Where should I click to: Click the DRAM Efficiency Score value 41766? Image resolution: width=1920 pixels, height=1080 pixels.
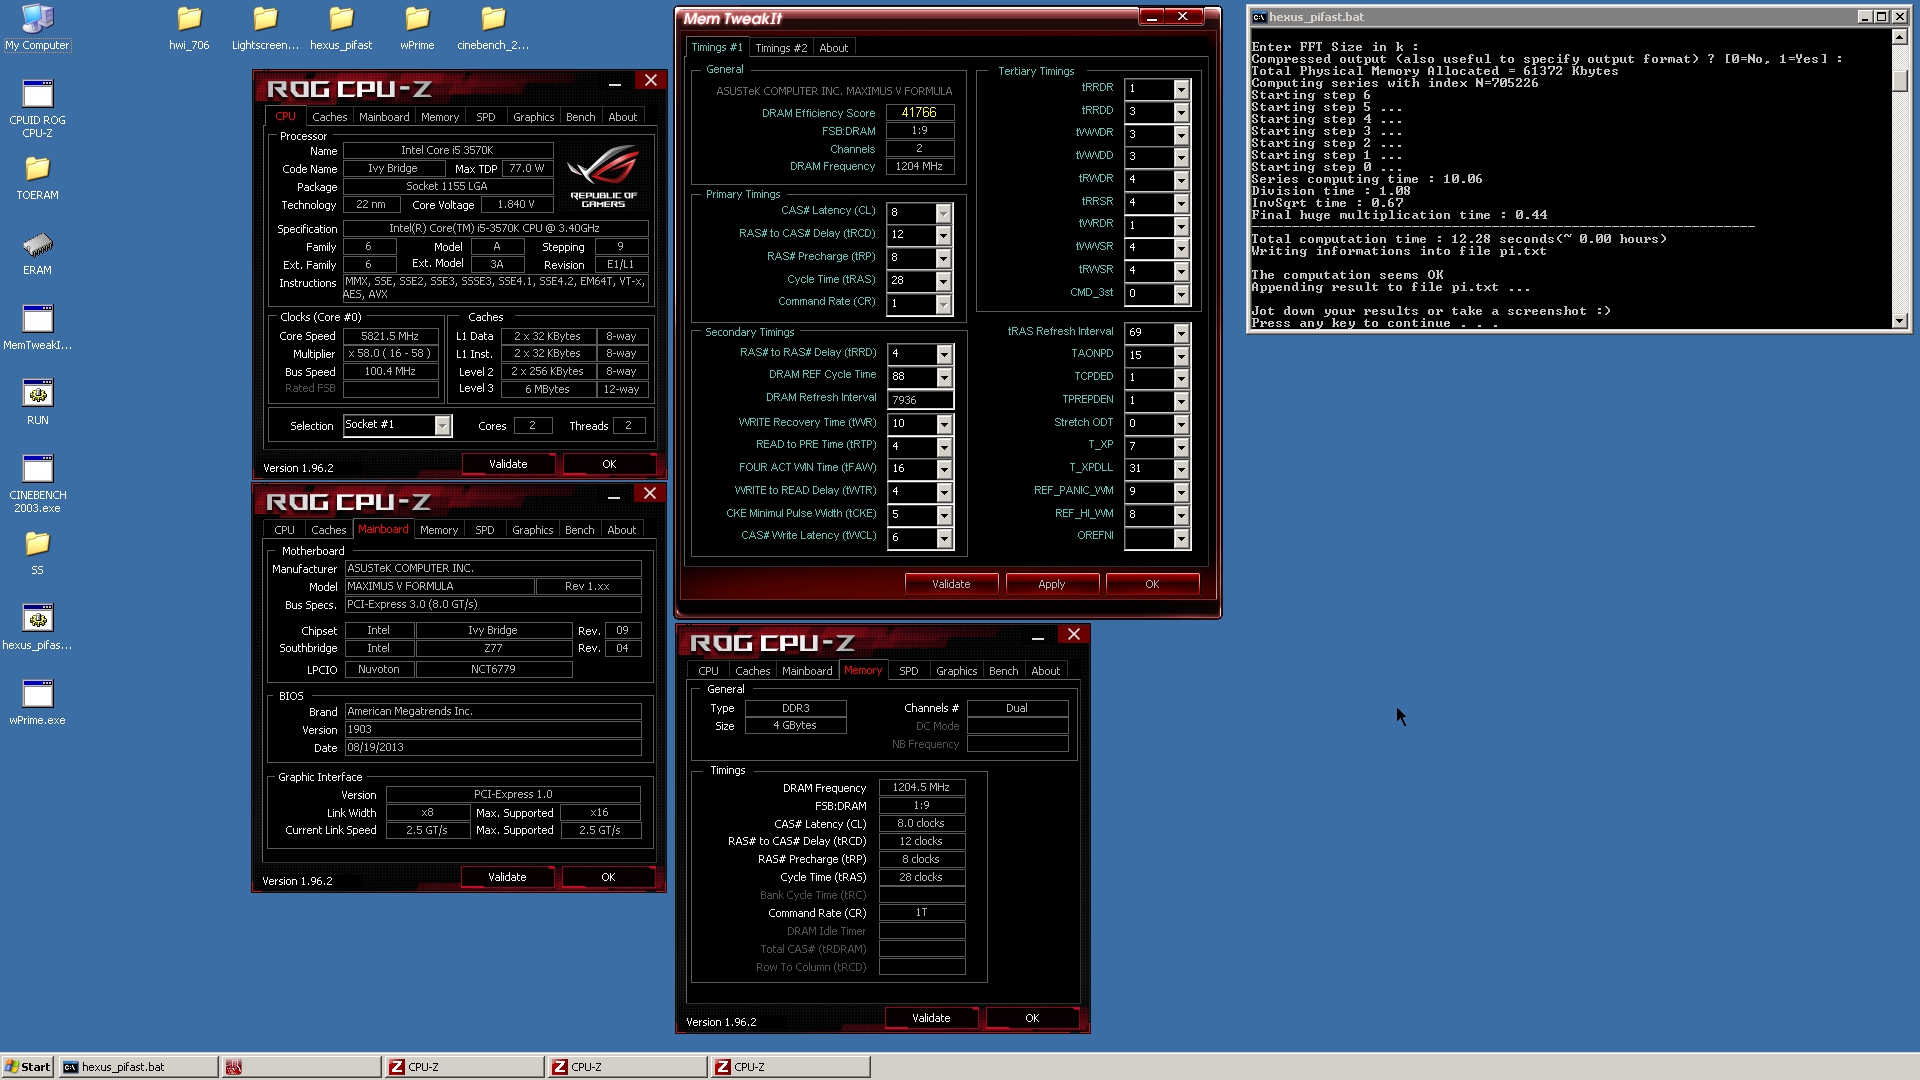919,113
